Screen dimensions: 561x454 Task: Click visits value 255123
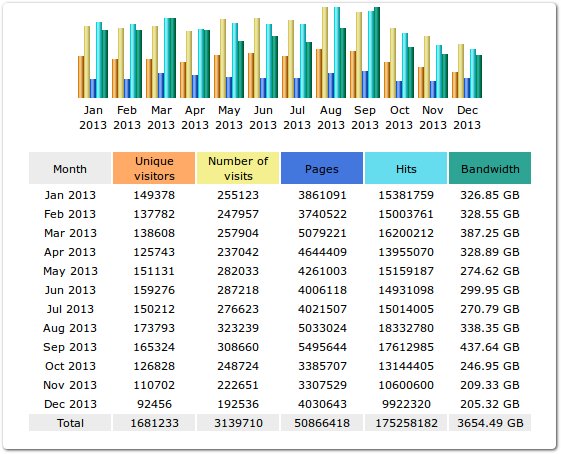pyautogui.click(x=238, y=195)
